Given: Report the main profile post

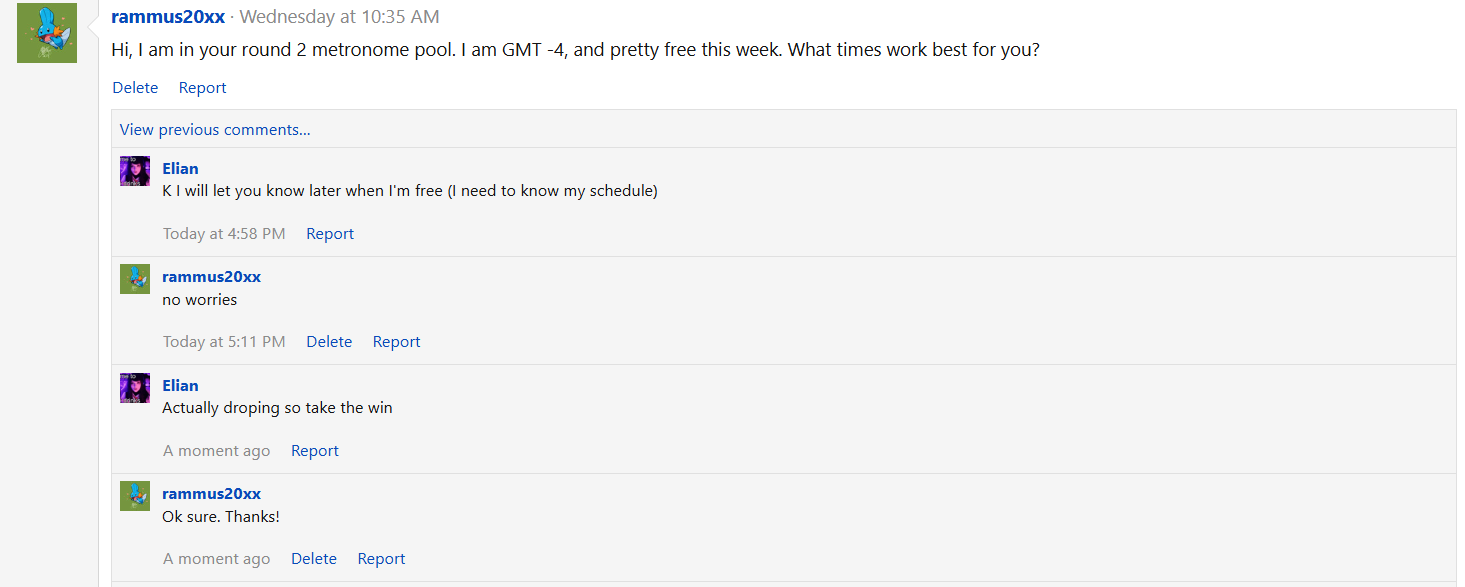Looking at the screenshot, I should click(x=203, y=88).
